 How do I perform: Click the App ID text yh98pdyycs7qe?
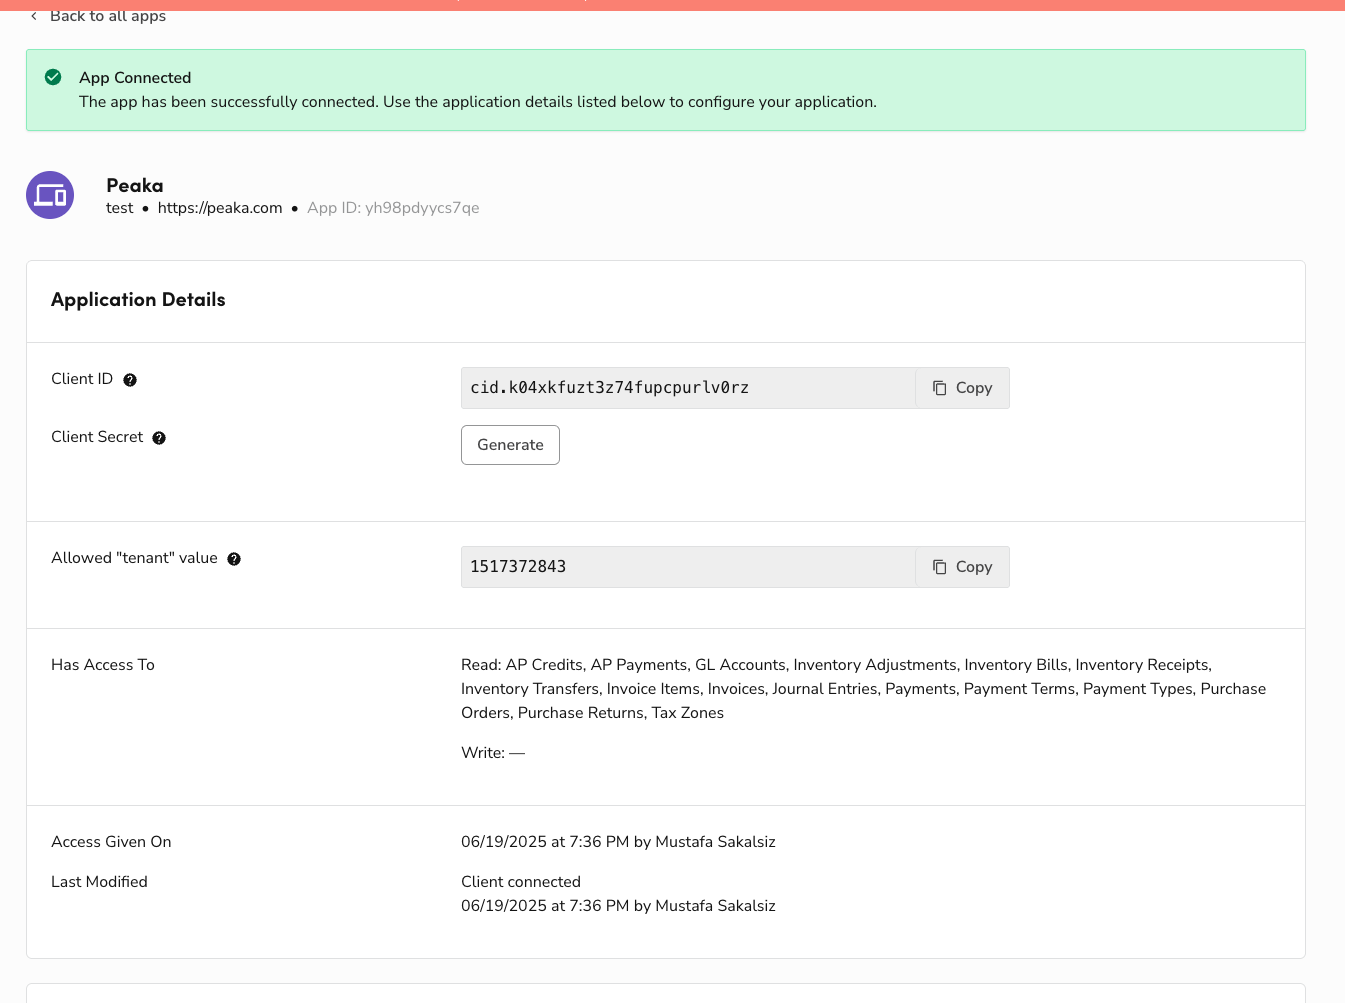[393, 208]
